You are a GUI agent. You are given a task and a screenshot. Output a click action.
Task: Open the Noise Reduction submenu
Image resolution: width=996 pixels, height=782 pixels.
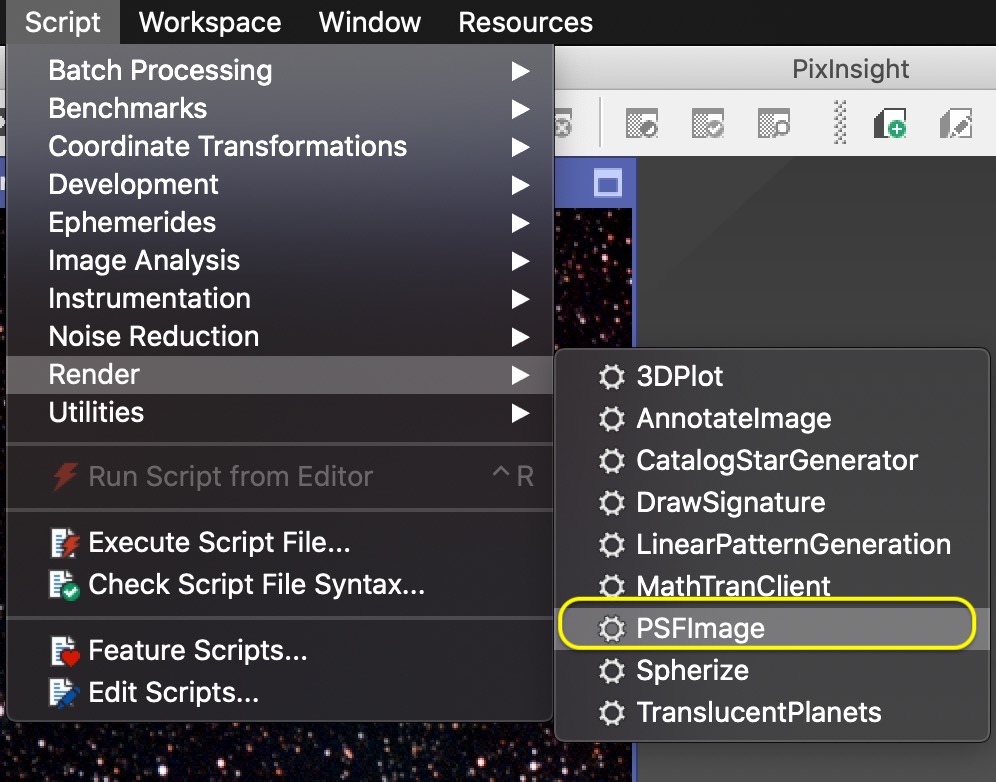(x=154, y=337)
